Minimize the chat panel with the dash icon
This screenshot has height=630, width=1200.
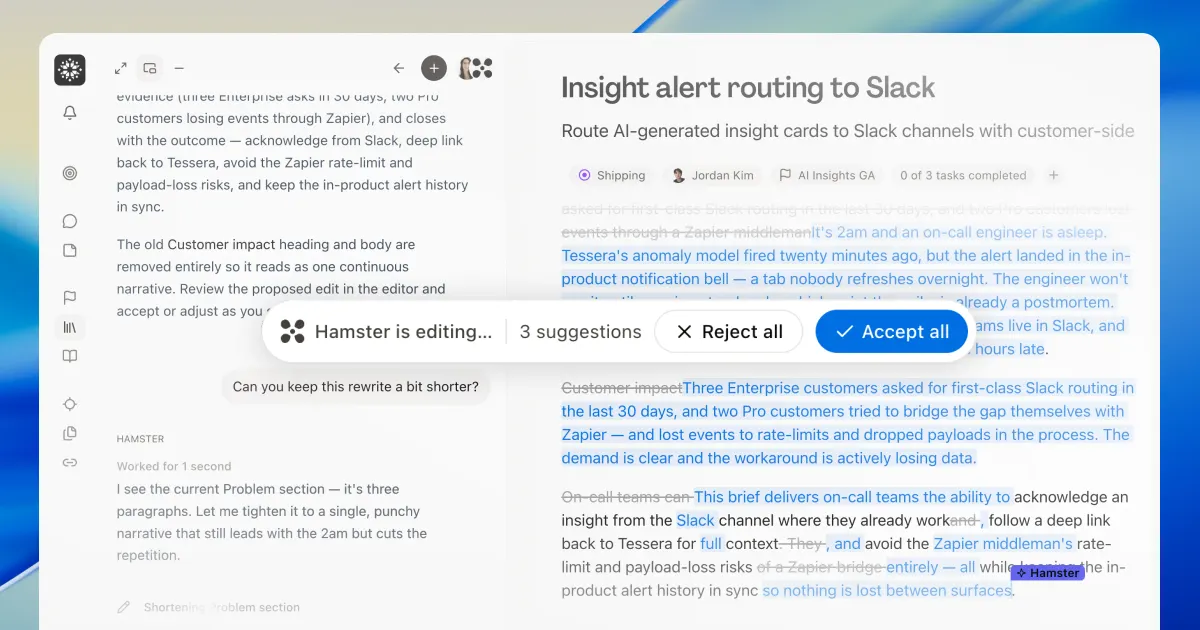point(179,68)
